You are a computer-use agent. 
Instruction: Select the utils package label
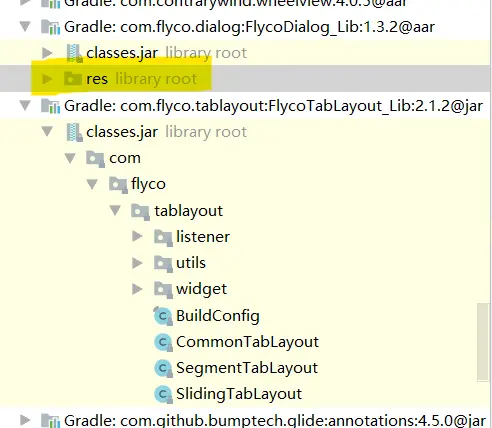click(x=191, y=263)
